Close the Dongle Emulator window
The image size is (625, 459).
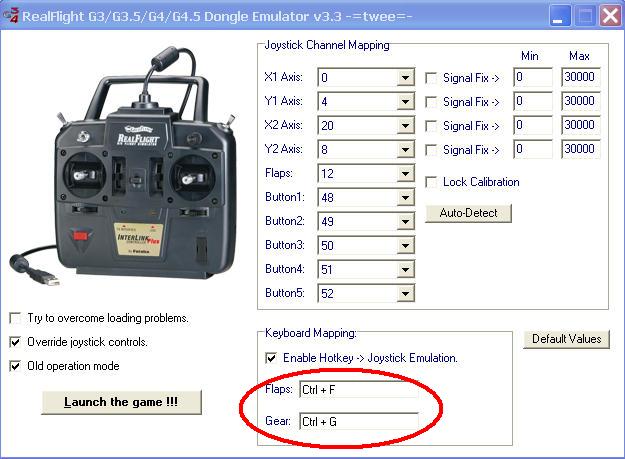tap(610, 16)
